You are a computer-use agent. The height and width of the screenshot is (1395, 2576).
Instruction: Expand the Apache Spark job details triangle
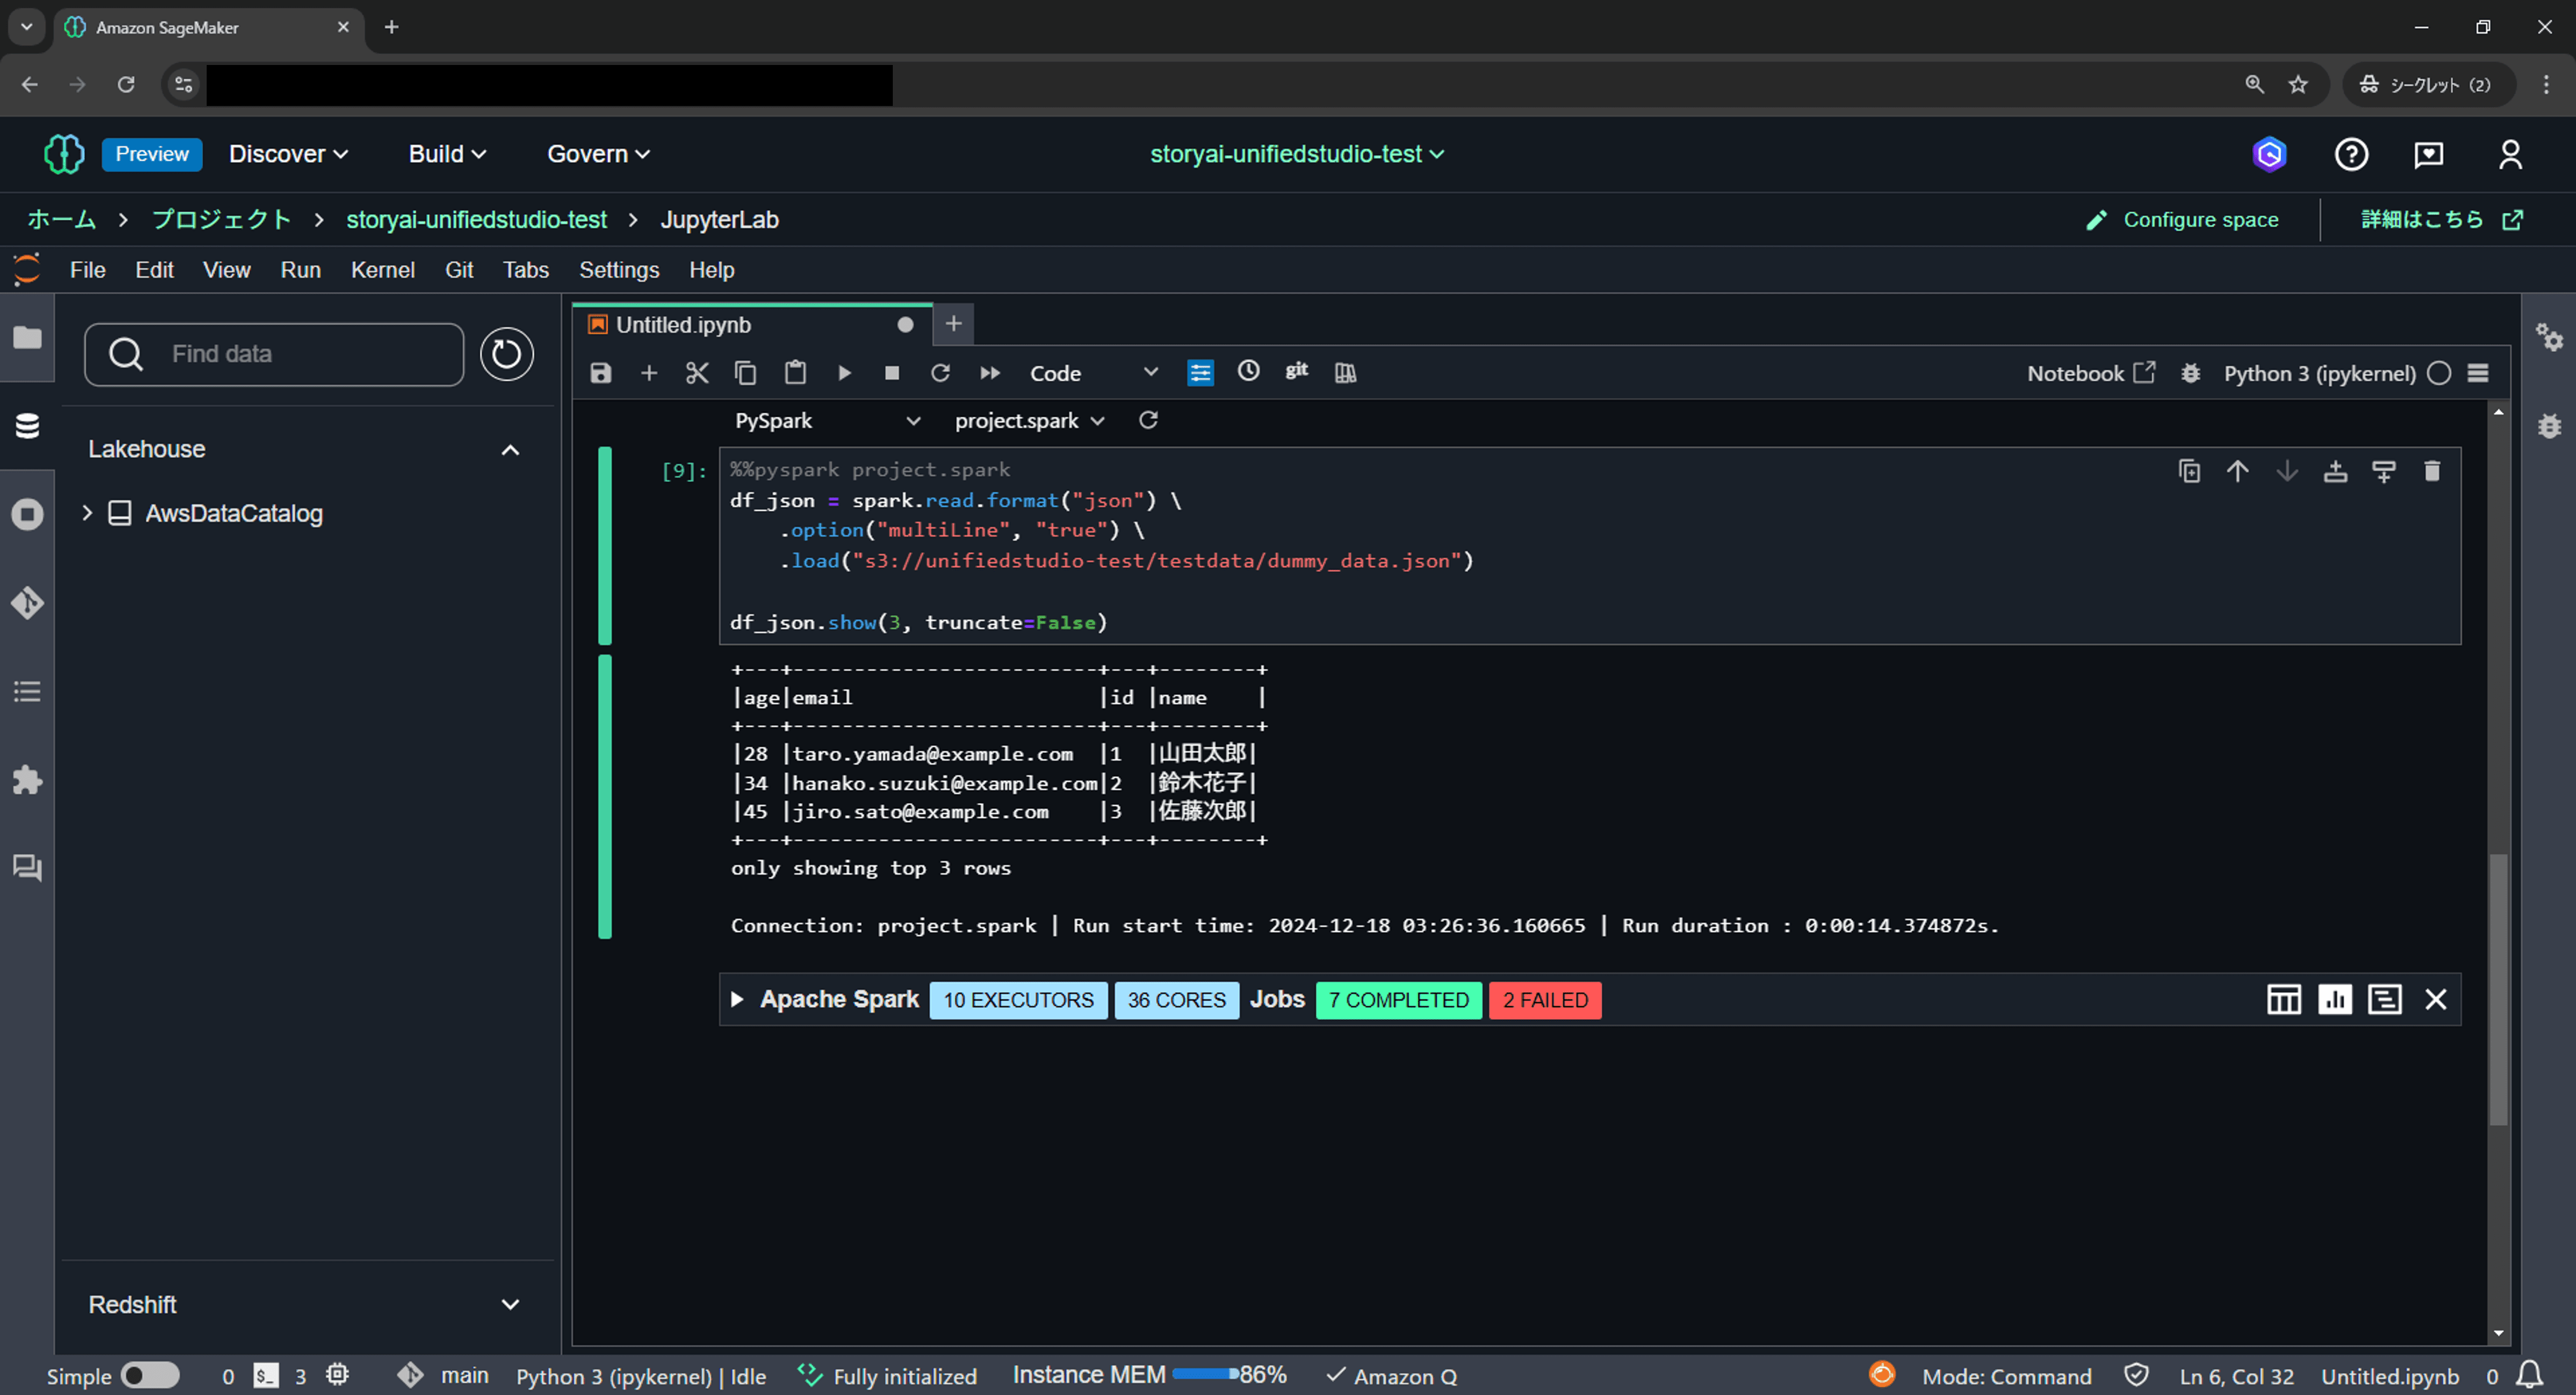pos(737,999)
